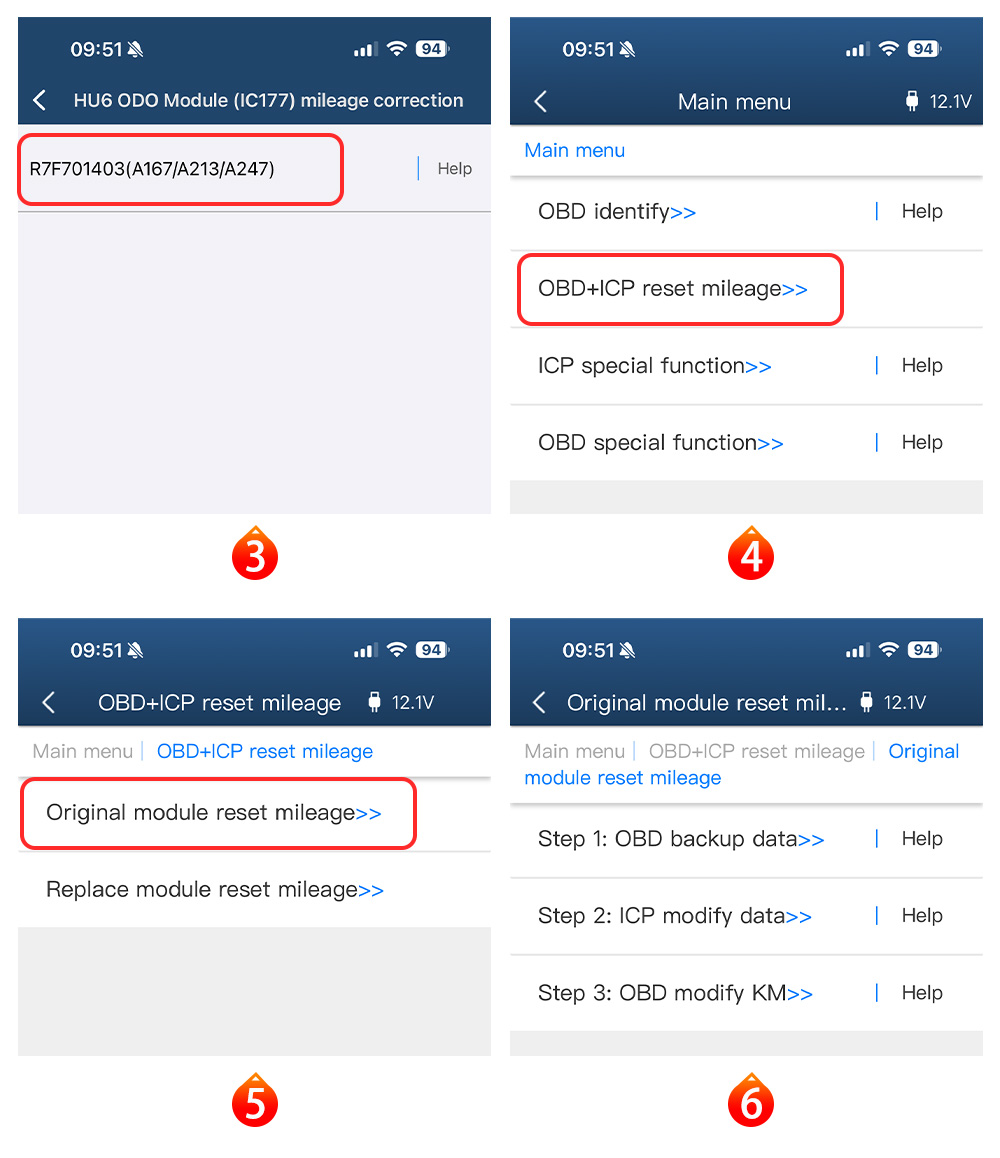Screen dimensions: 1000x1158
Task: Open ICP special function>> entry
Action: (x=654, y=366)
